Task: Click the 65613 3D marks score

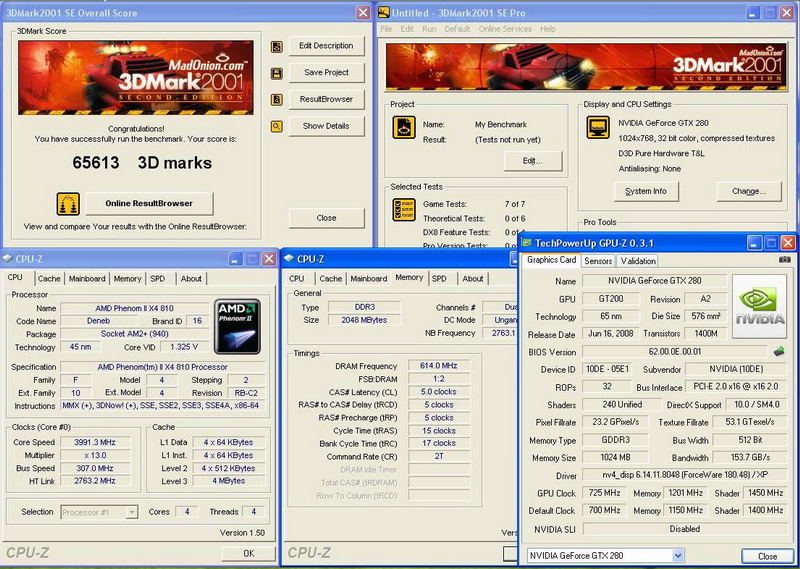Action: coord(142,163)
